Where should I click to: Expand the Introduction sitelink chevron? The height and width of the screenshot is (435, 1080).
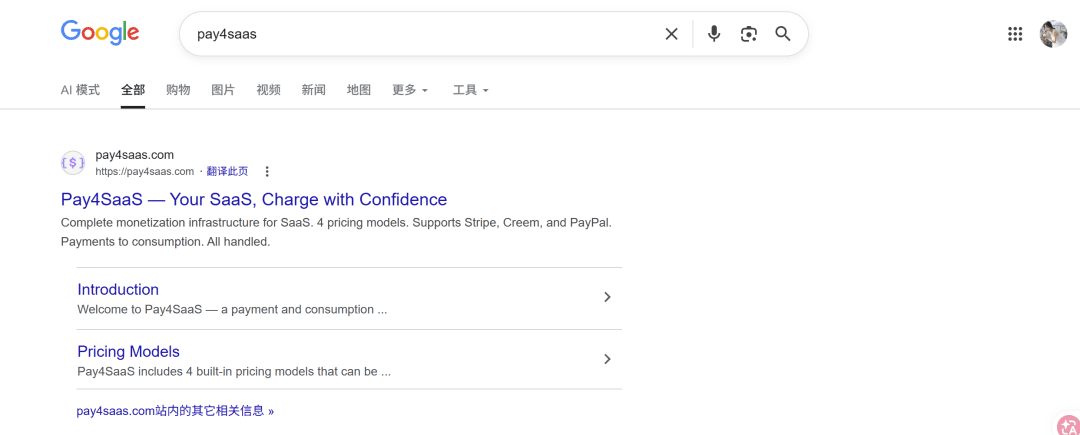(x=607, y=297)
